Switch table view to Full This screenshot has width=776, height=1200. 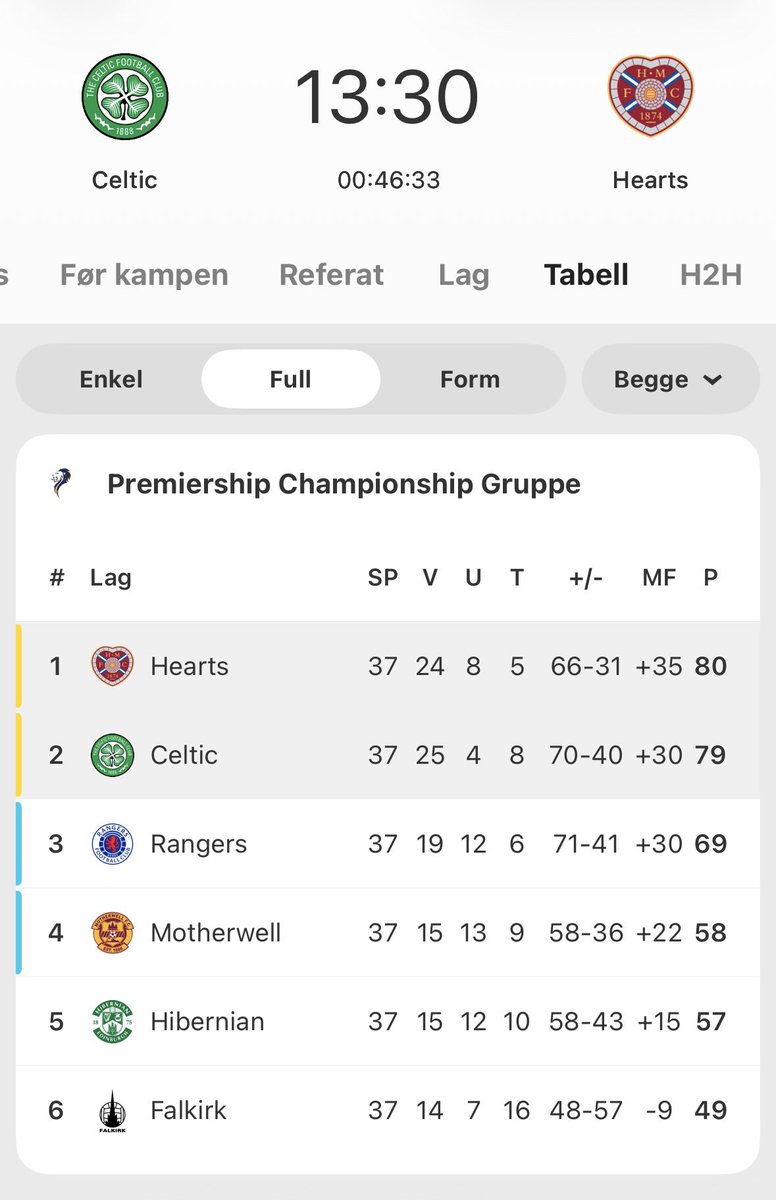[291, 379]
